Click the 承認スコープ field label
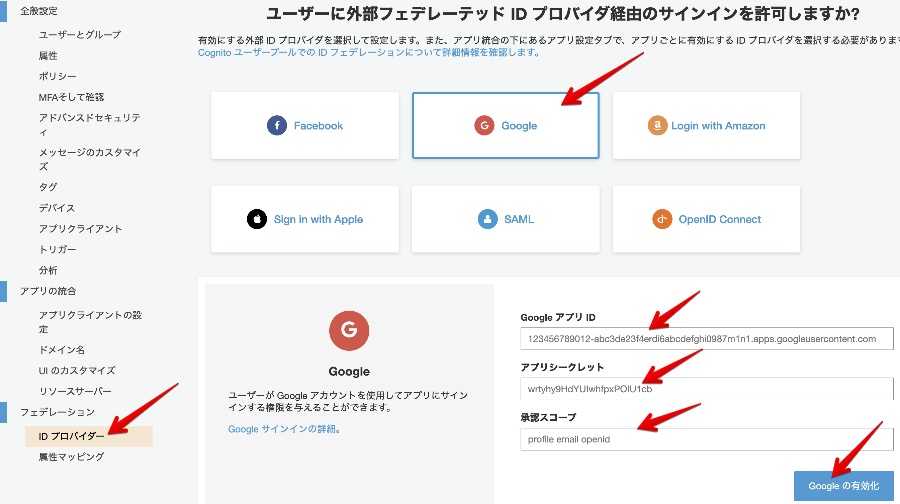The image size is (900, 504). click(548, 417)
